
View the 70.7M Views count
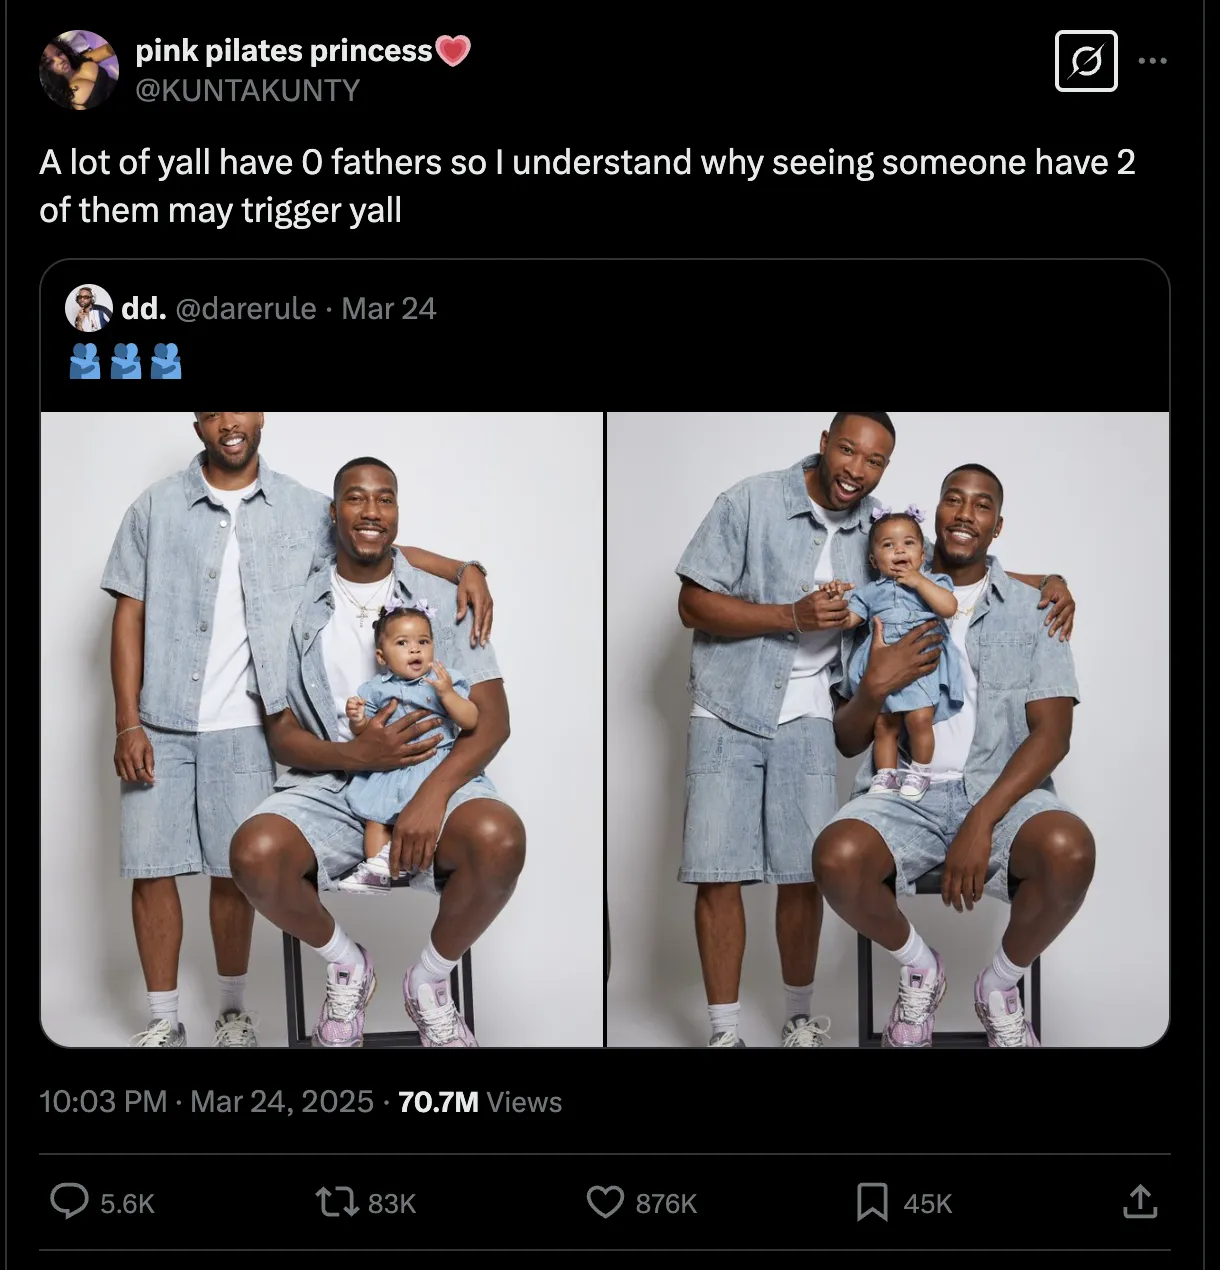click(x=480, y=1102)
